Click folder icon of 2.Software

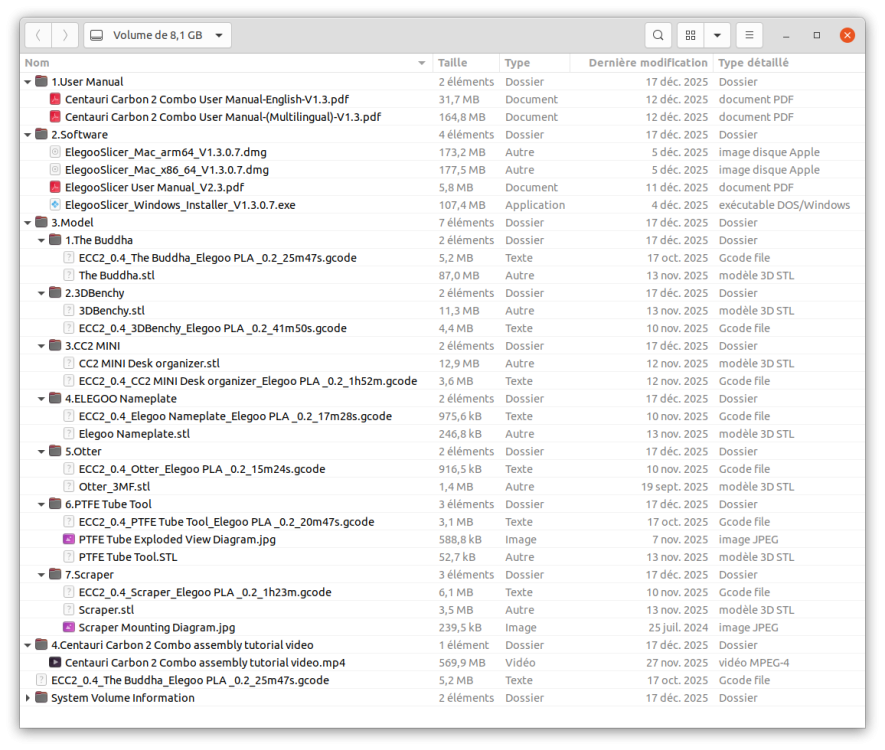pos(41,134)
